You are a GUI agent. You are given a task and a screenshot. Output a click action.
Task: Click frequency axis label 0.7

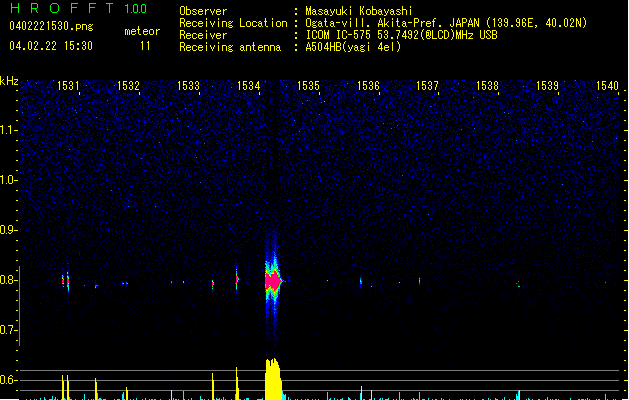tap(8, 330)
